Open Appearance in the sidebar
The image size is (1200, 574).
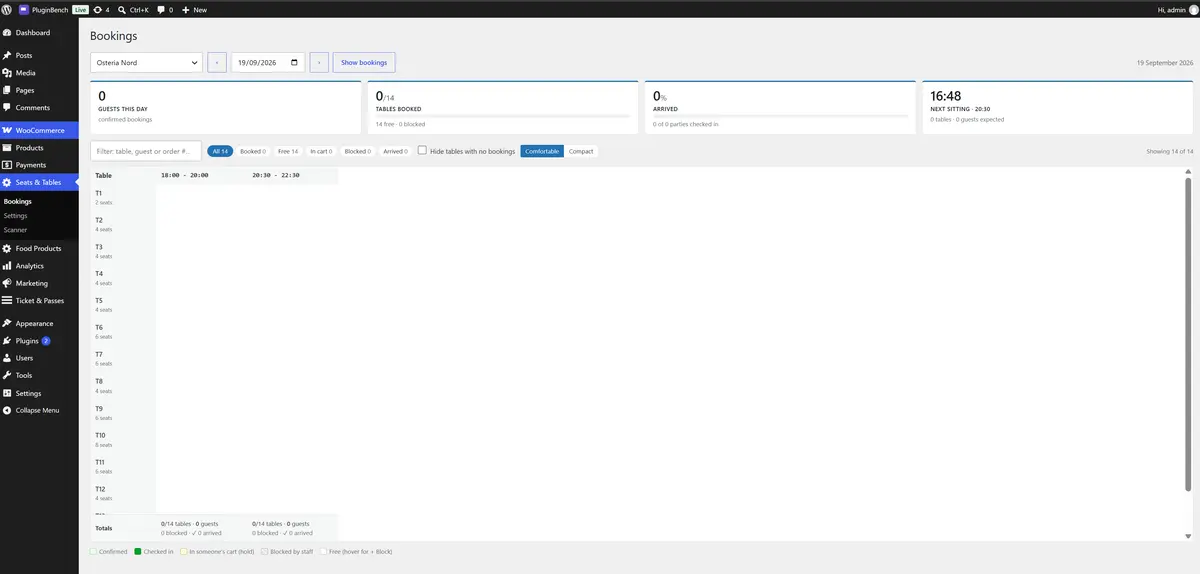39,323
